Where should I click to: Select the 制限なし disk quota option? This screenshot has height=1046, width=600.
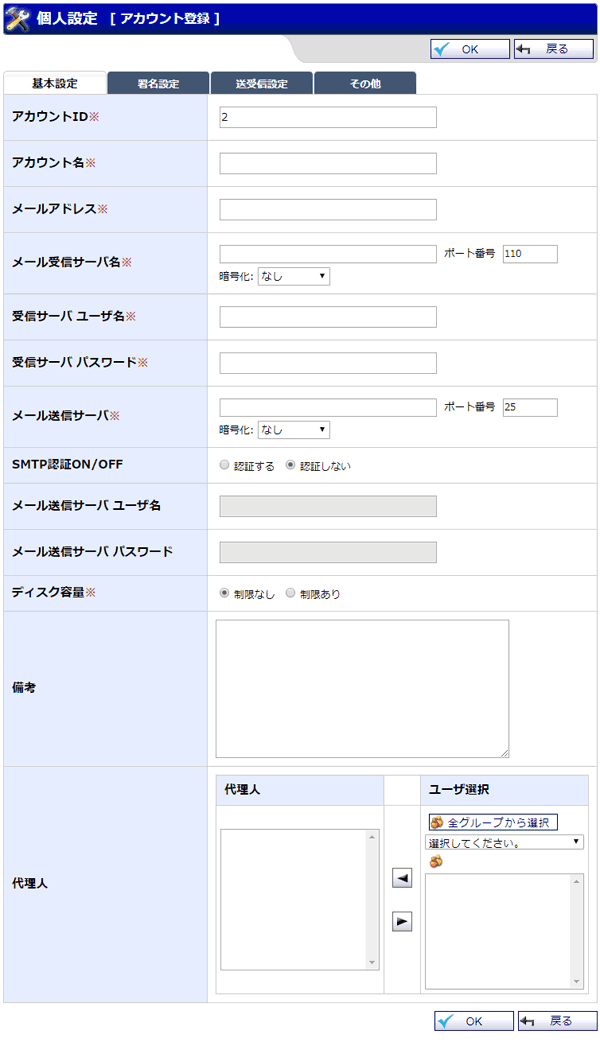pyautogui.click(x=224, y=592)
